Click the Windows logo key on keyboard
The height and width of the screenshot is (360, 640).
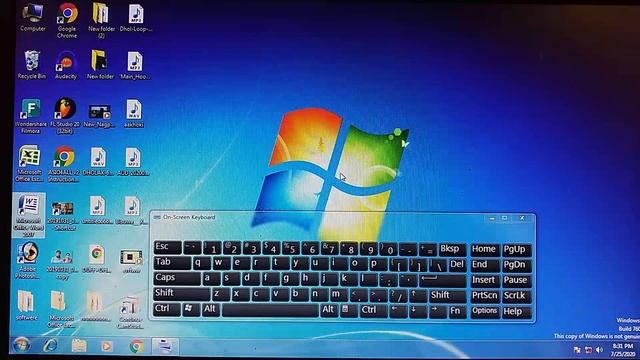191,309
